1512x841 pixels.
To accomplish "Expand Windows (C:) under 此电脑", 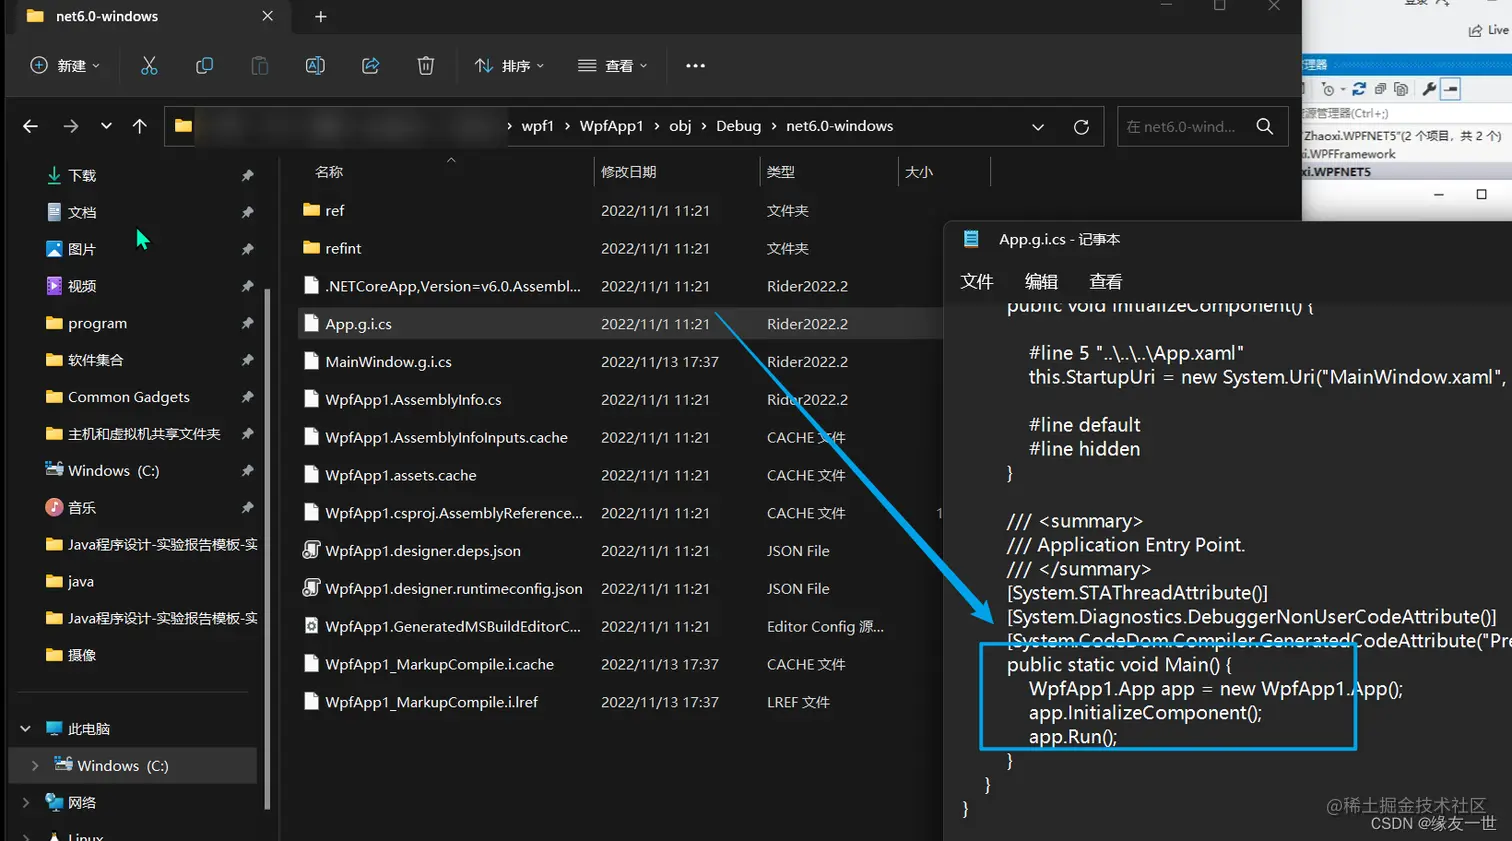I will click(x=35, y=766).
